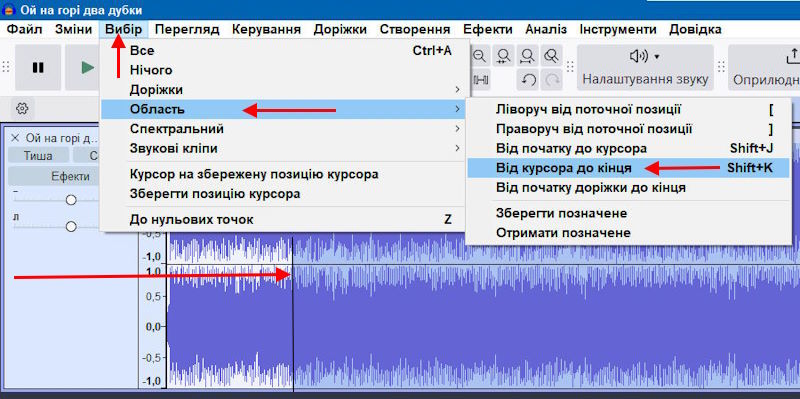Select Від початку до курсора

(x=629, y=148)
